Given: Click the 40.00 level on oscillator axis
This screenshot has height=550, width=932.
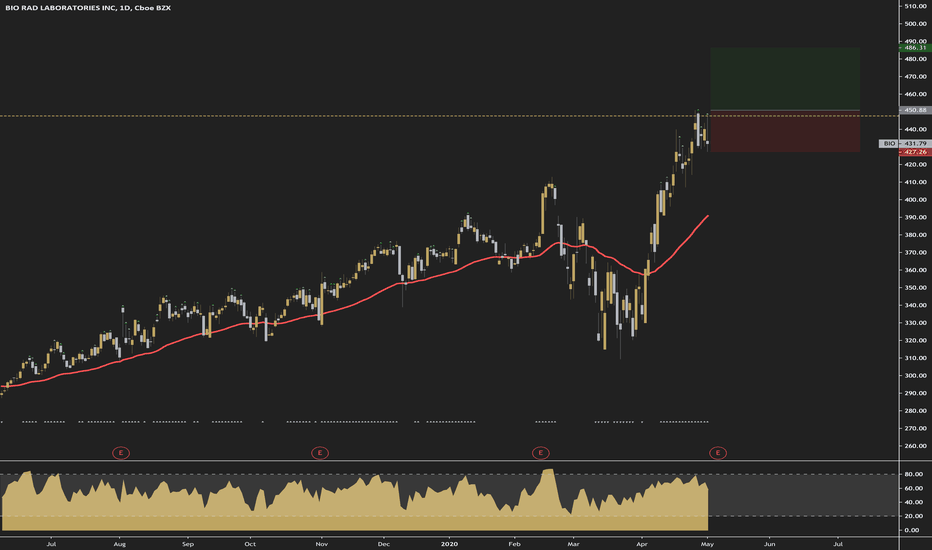Looking at the screenshot, I should (x=913, y=502).
